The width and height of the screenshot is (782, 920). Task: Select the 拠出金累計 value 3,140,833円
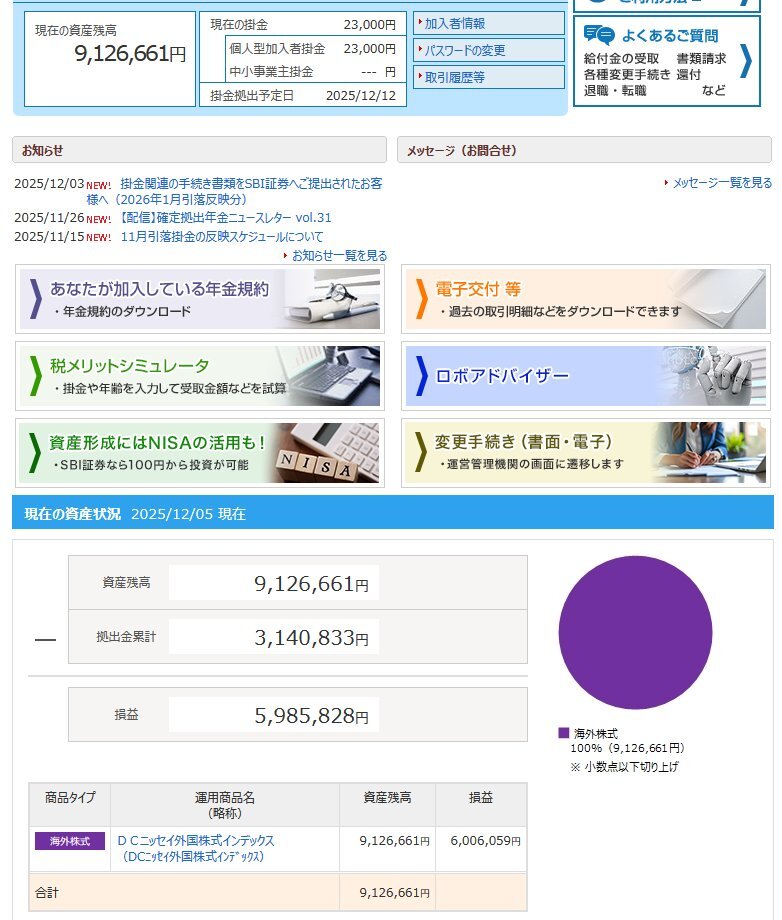[312, 638]
